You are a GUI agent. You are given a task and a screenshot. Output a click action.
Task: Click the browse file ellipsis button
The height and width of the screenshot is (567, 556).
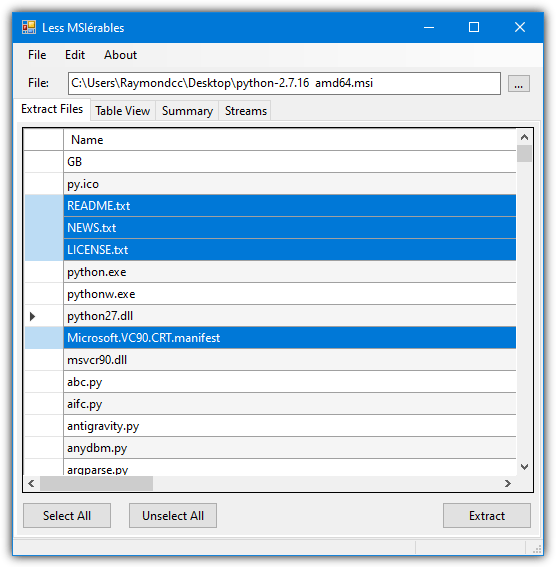click(x=518, y=84)
